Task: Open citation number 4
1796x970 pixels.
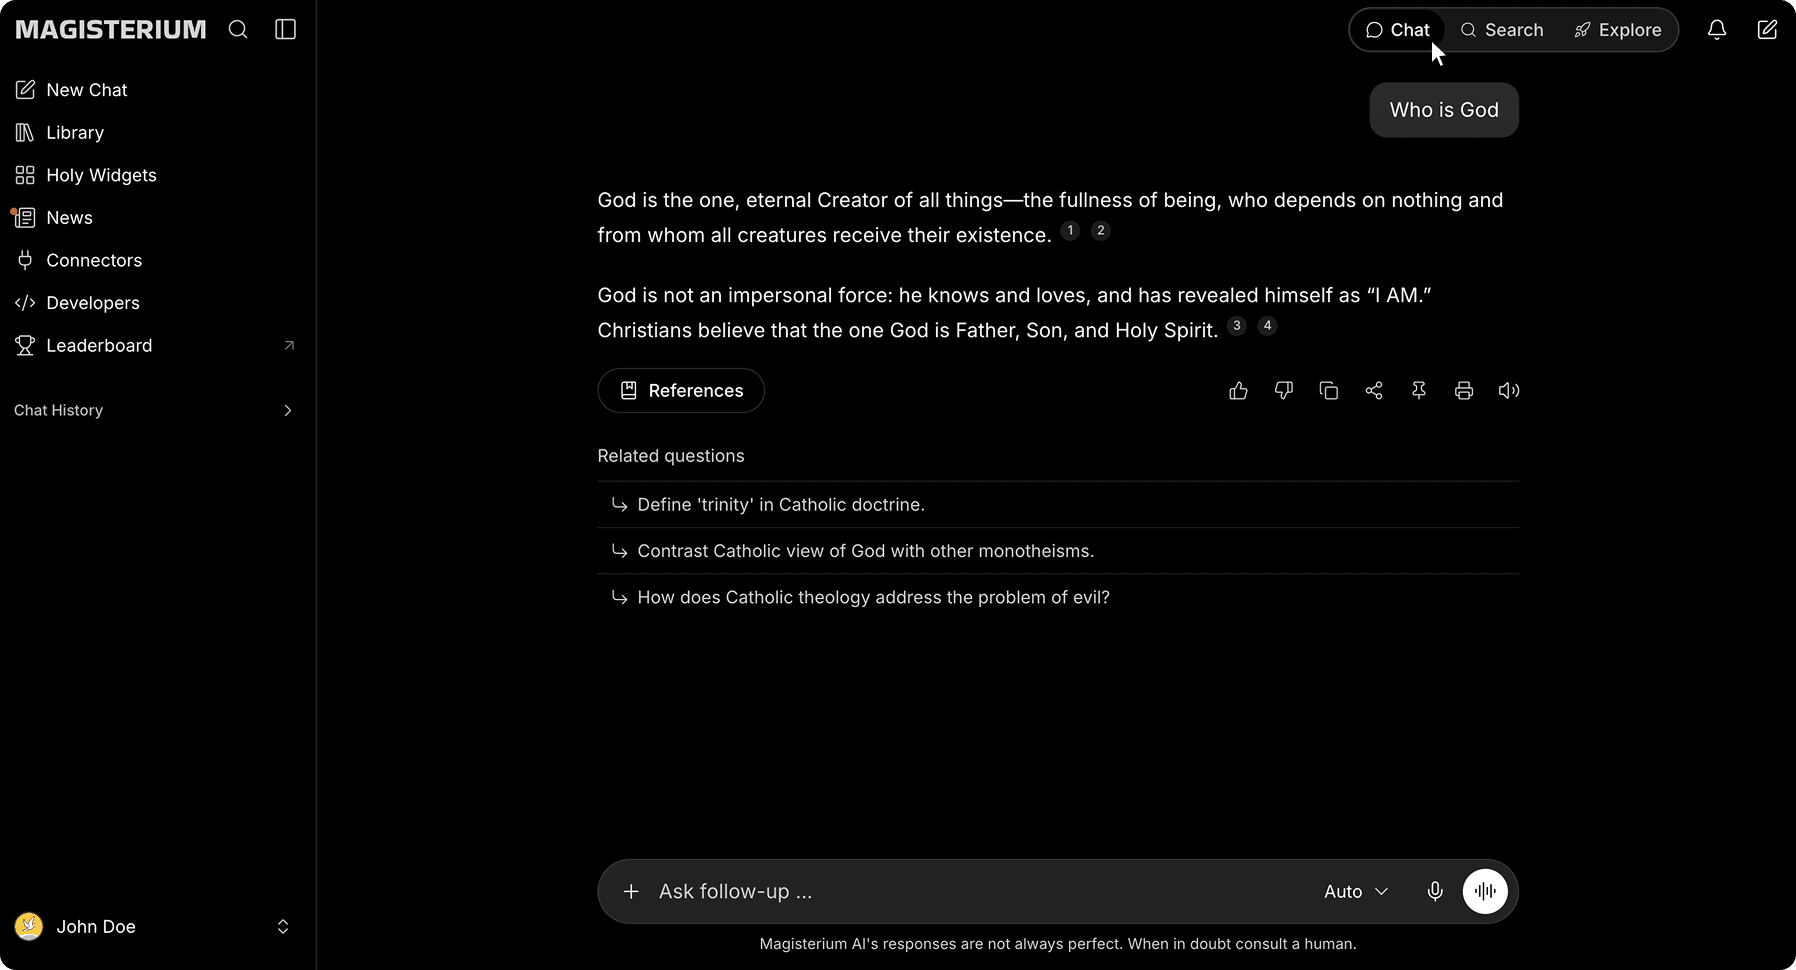Action: pyautogui.click(x=1267, y=326)
